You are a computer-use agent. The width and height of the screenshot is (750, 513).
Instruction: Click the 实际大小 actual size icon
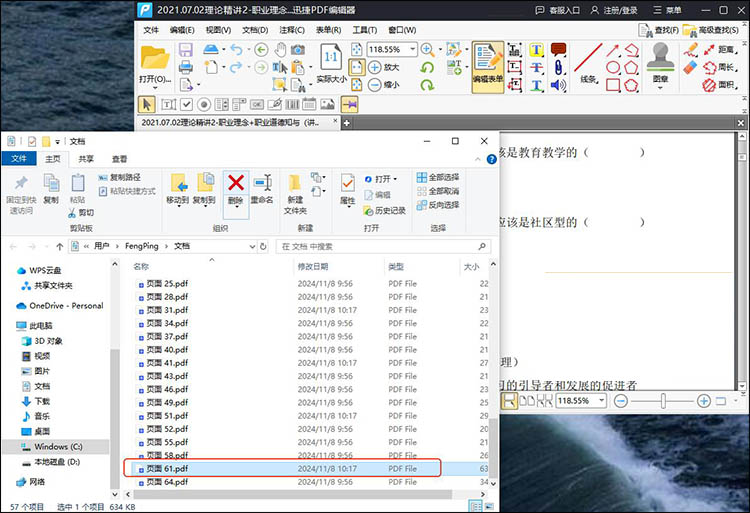331,58
